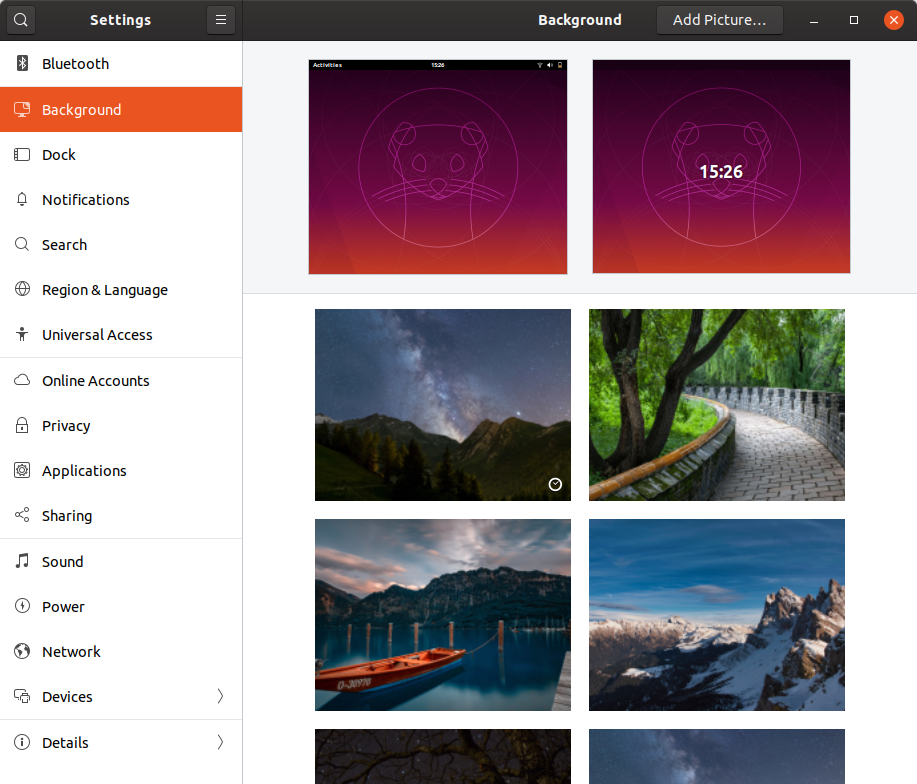This screenshot has height=784, width=917.
Task: Minimize the Settings window
Action: 813,20
